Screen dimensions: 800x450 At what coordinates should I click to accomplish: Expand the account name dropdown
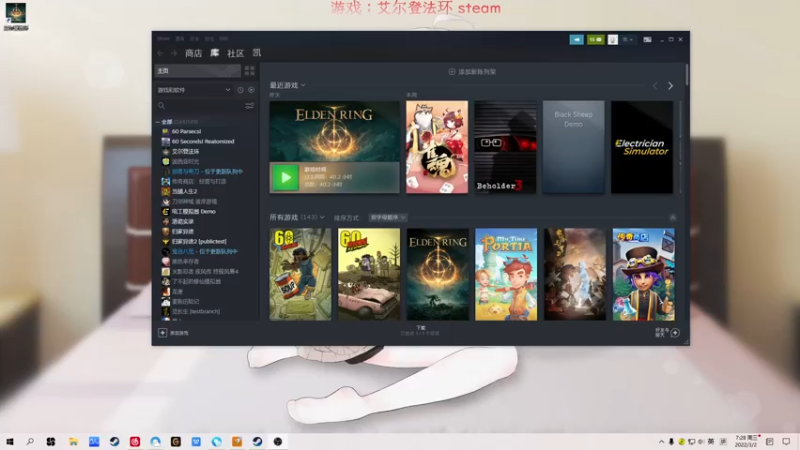(x=628, y=39)
